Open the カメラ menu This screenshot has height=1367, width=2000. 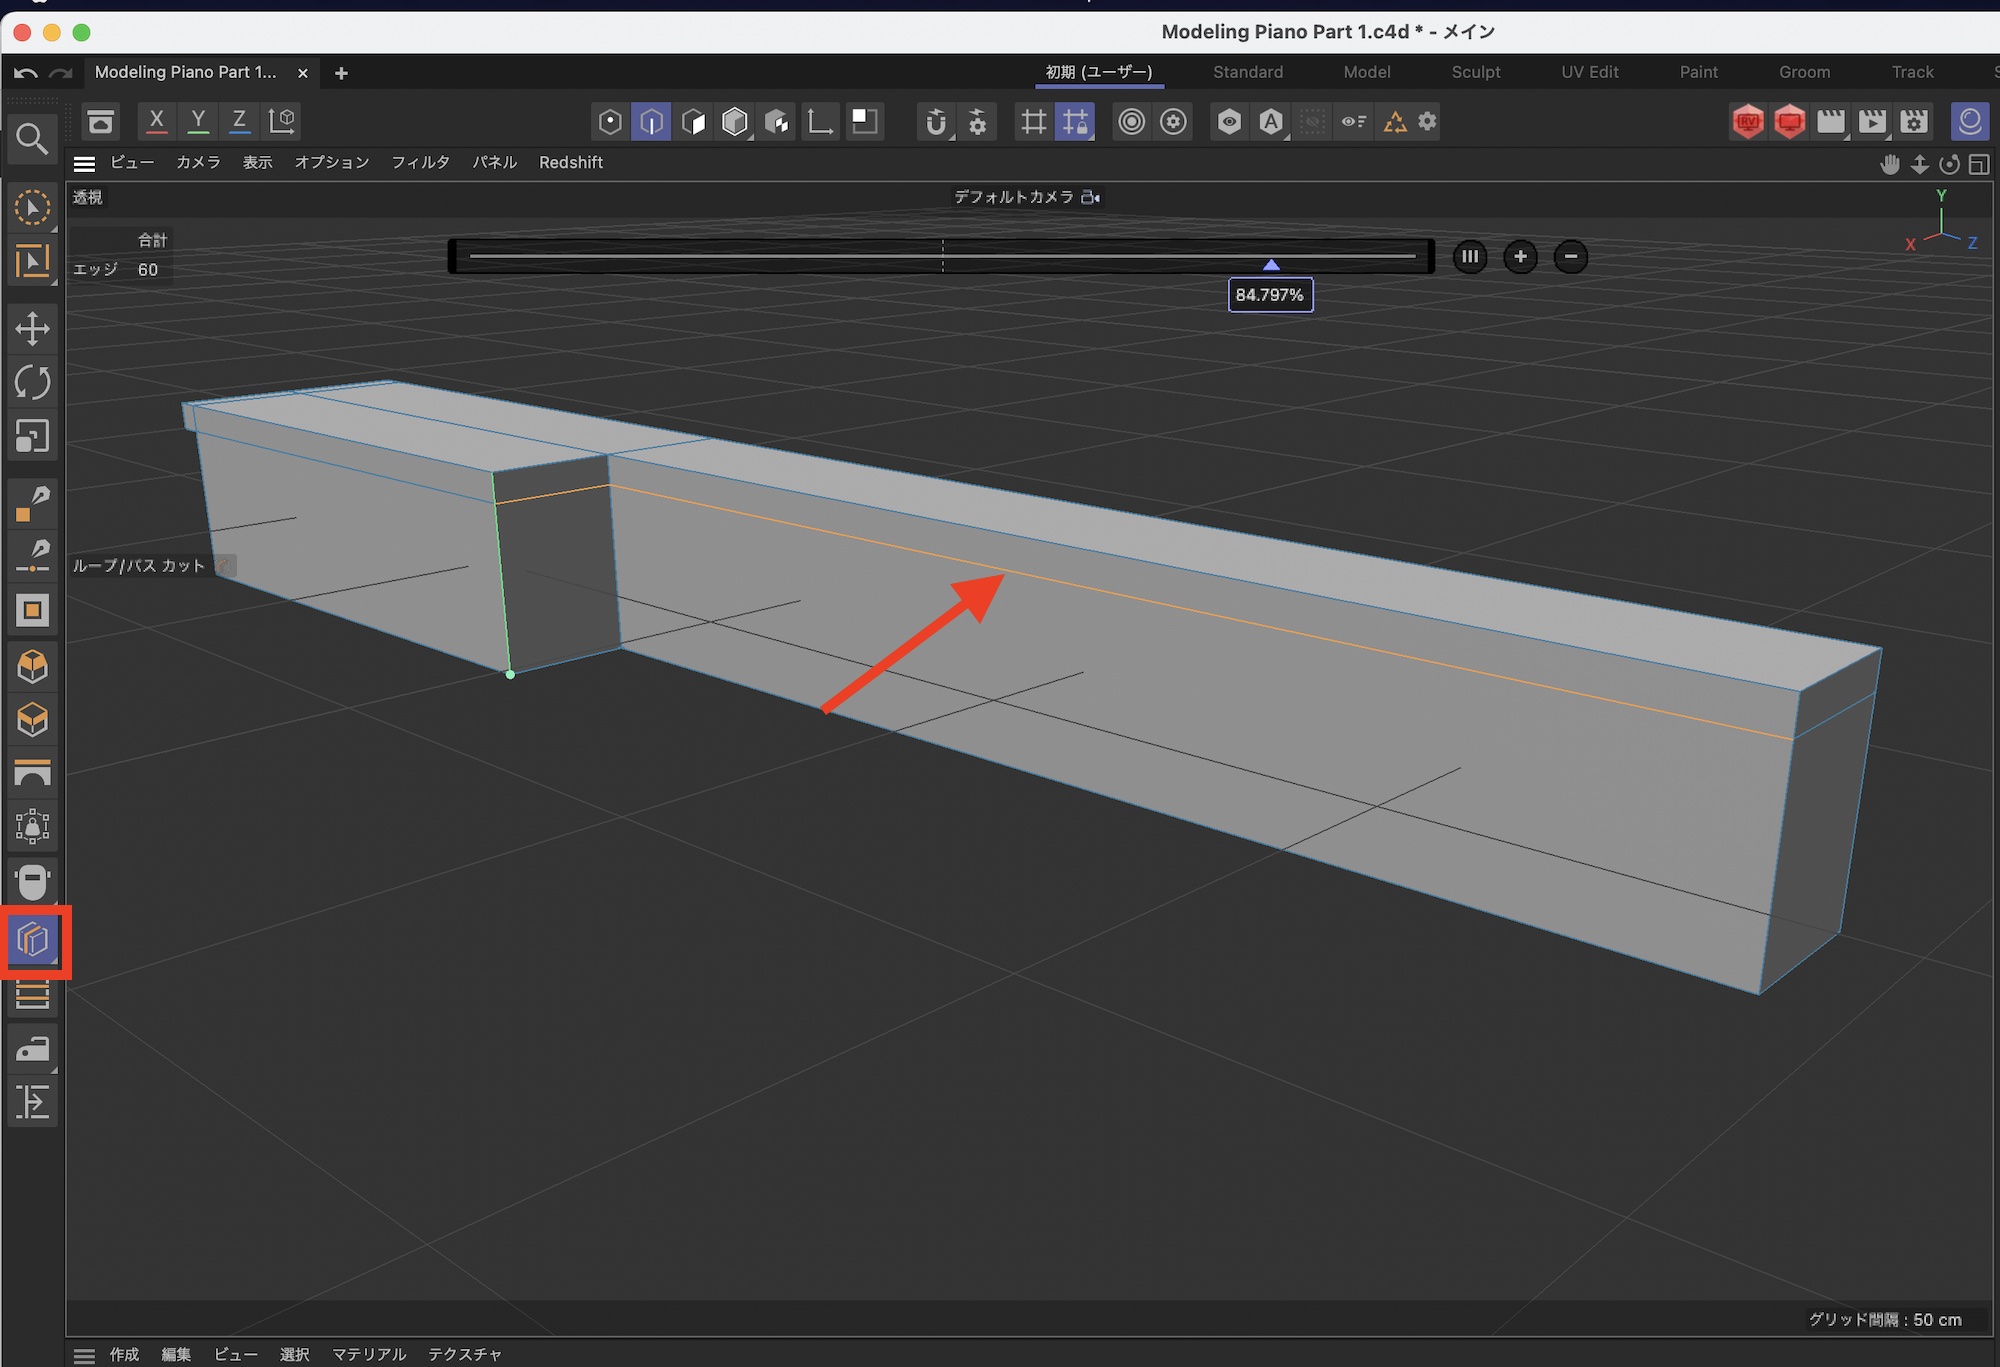click(198, 163)
